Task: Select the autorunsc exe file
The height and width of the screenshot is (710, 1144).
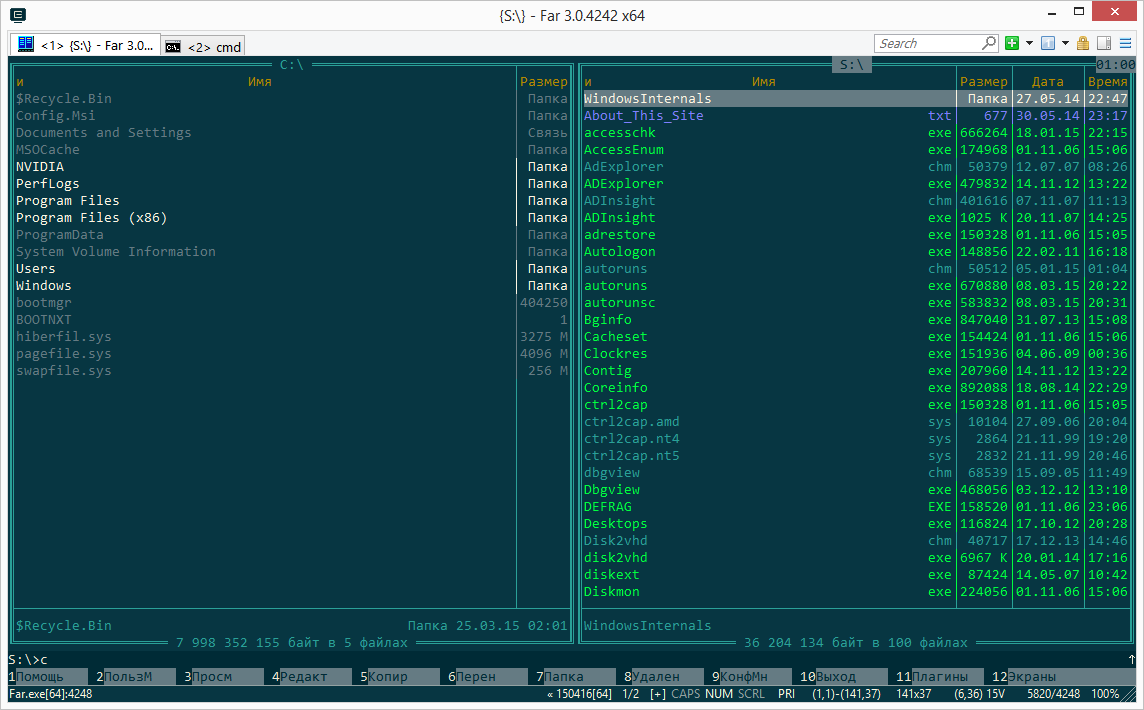Action: coord(855,303)
